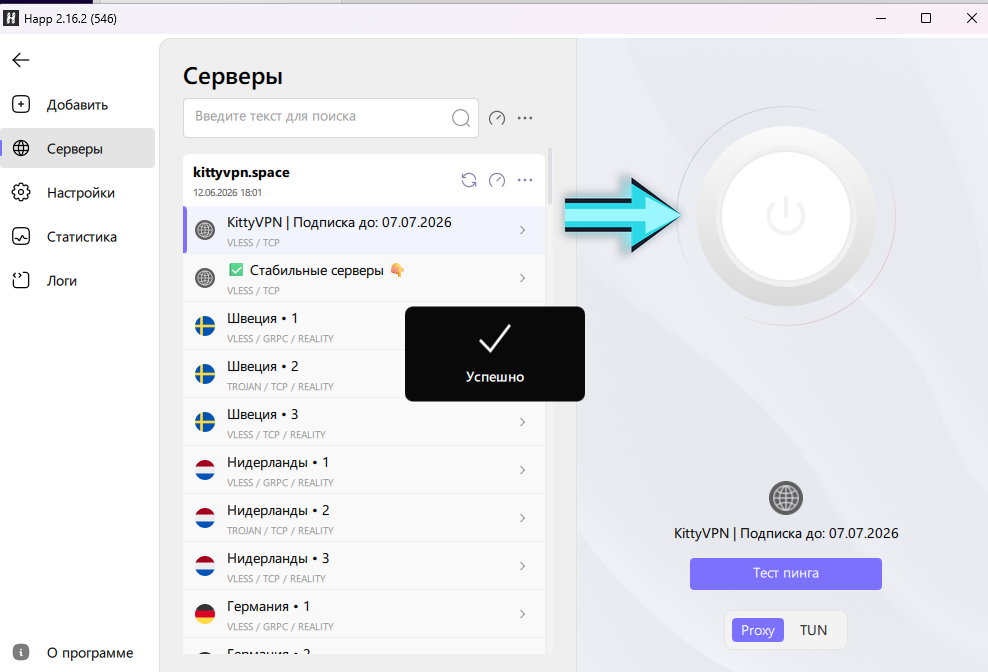Click the server list scrollbar
Screen dimensions: 988x672
pos(550,177)
